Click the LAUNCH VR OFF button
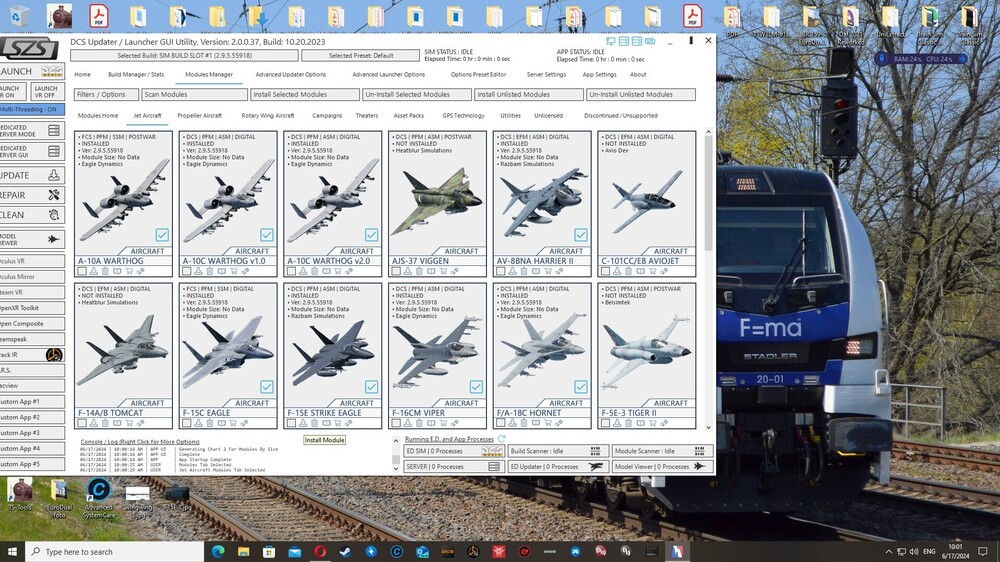 pos(47,92)
